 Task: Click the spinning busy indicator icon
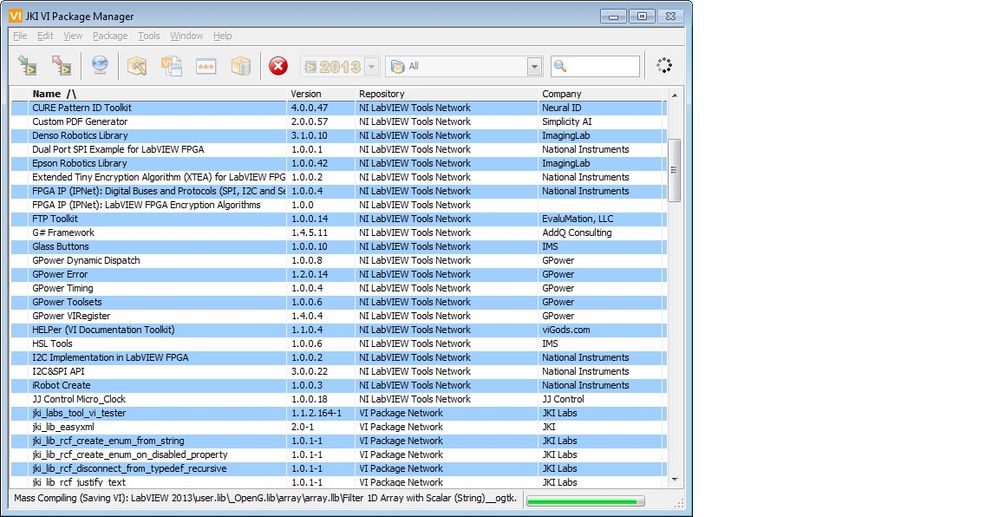665,65
